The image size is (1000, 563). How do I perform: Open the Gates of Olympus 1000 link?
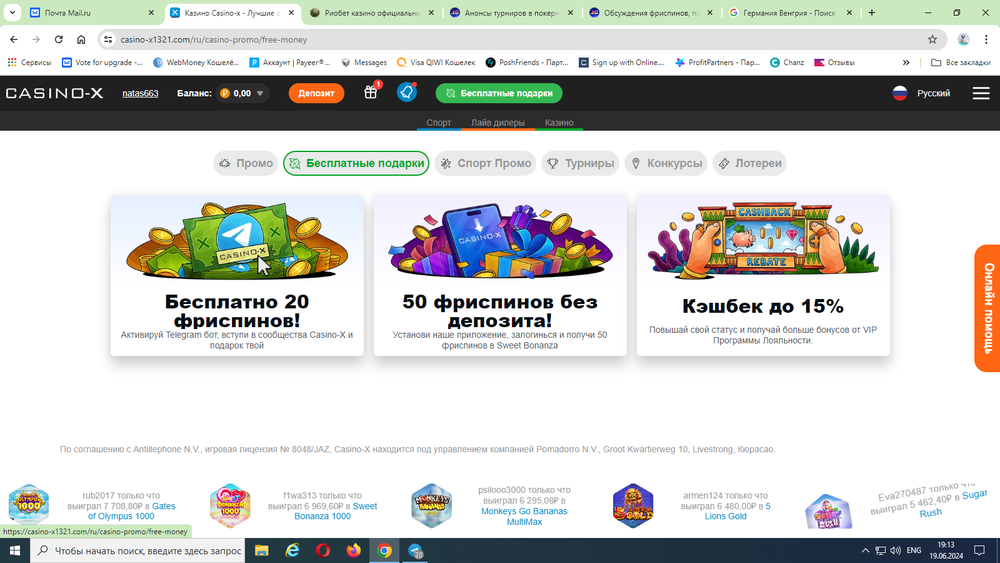pyautogui.click(x=132, y=511)
